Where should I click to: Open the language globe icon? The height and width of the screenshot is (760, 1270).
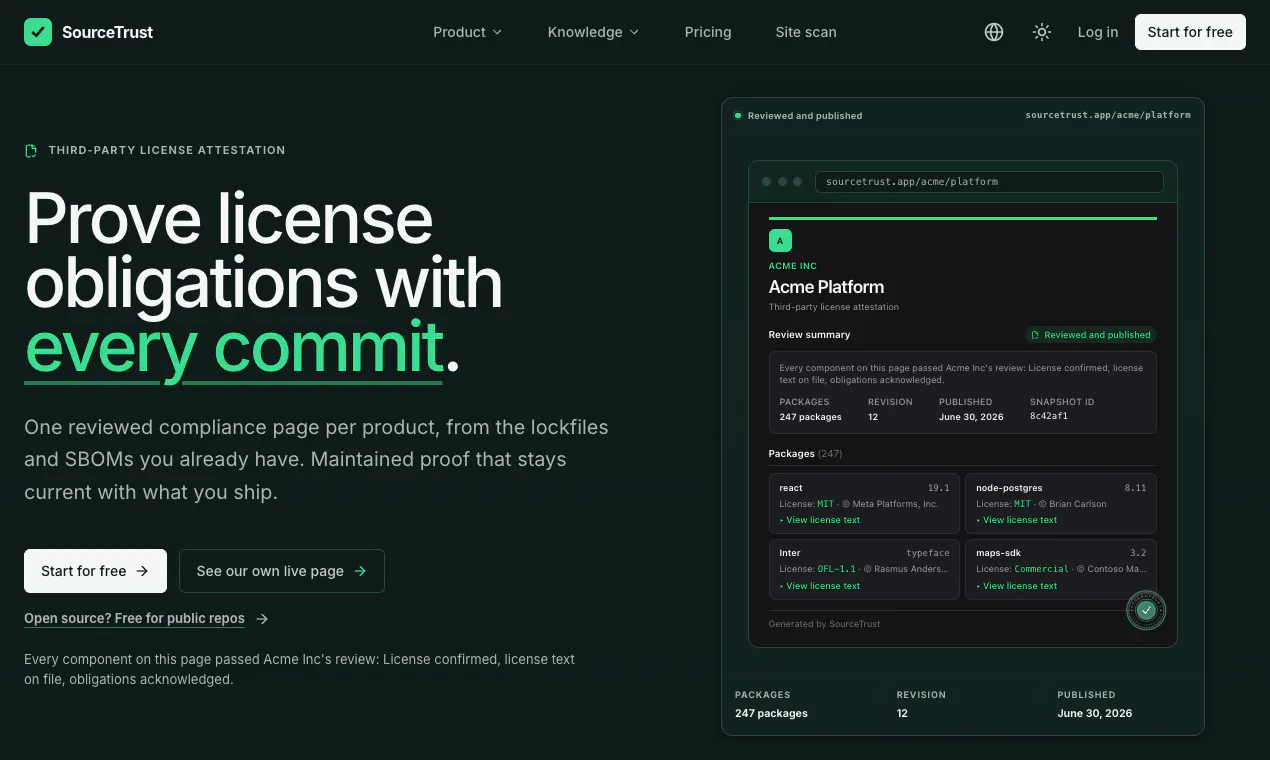click(994, 32)
